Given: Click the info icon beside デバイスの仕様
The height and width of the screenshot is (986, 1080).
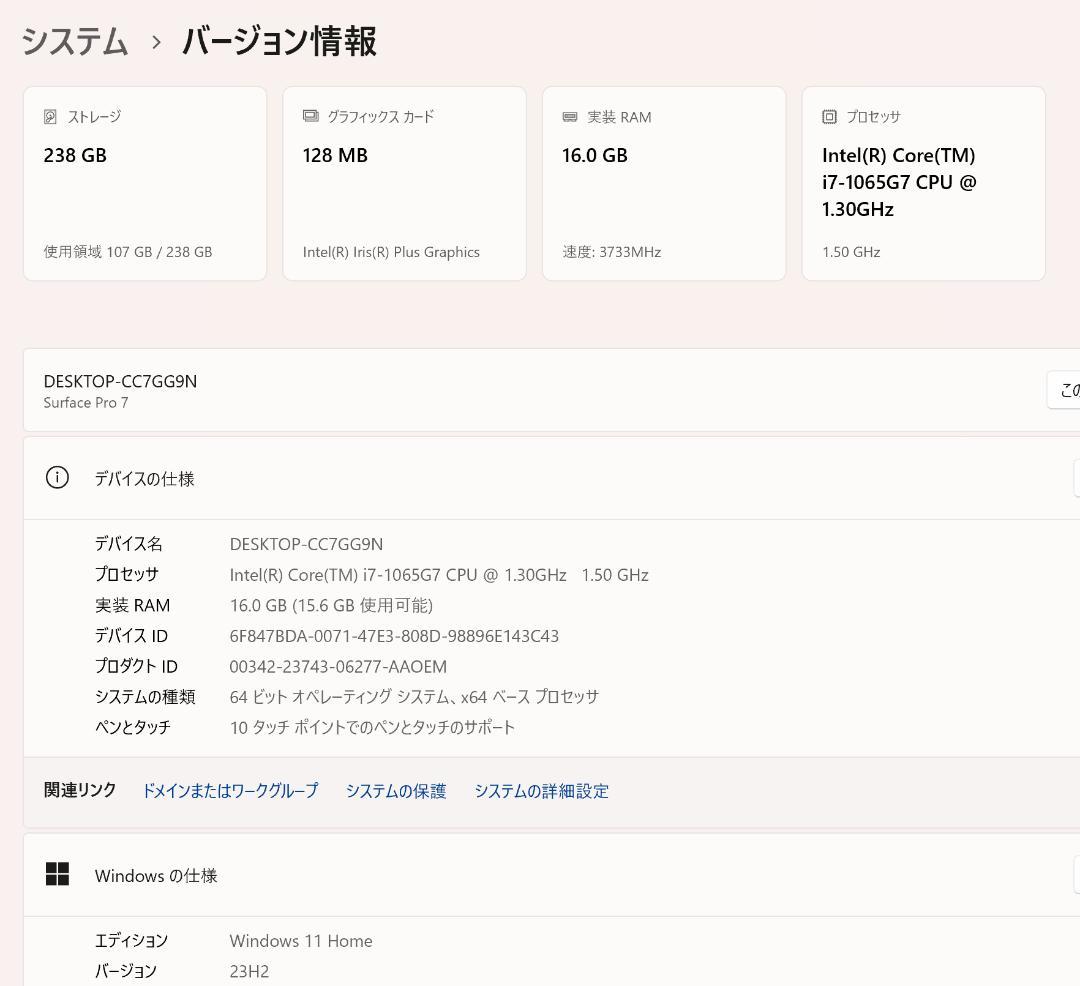Looking at the screenshot, I should pyautogui.click(x=57, y=478).
